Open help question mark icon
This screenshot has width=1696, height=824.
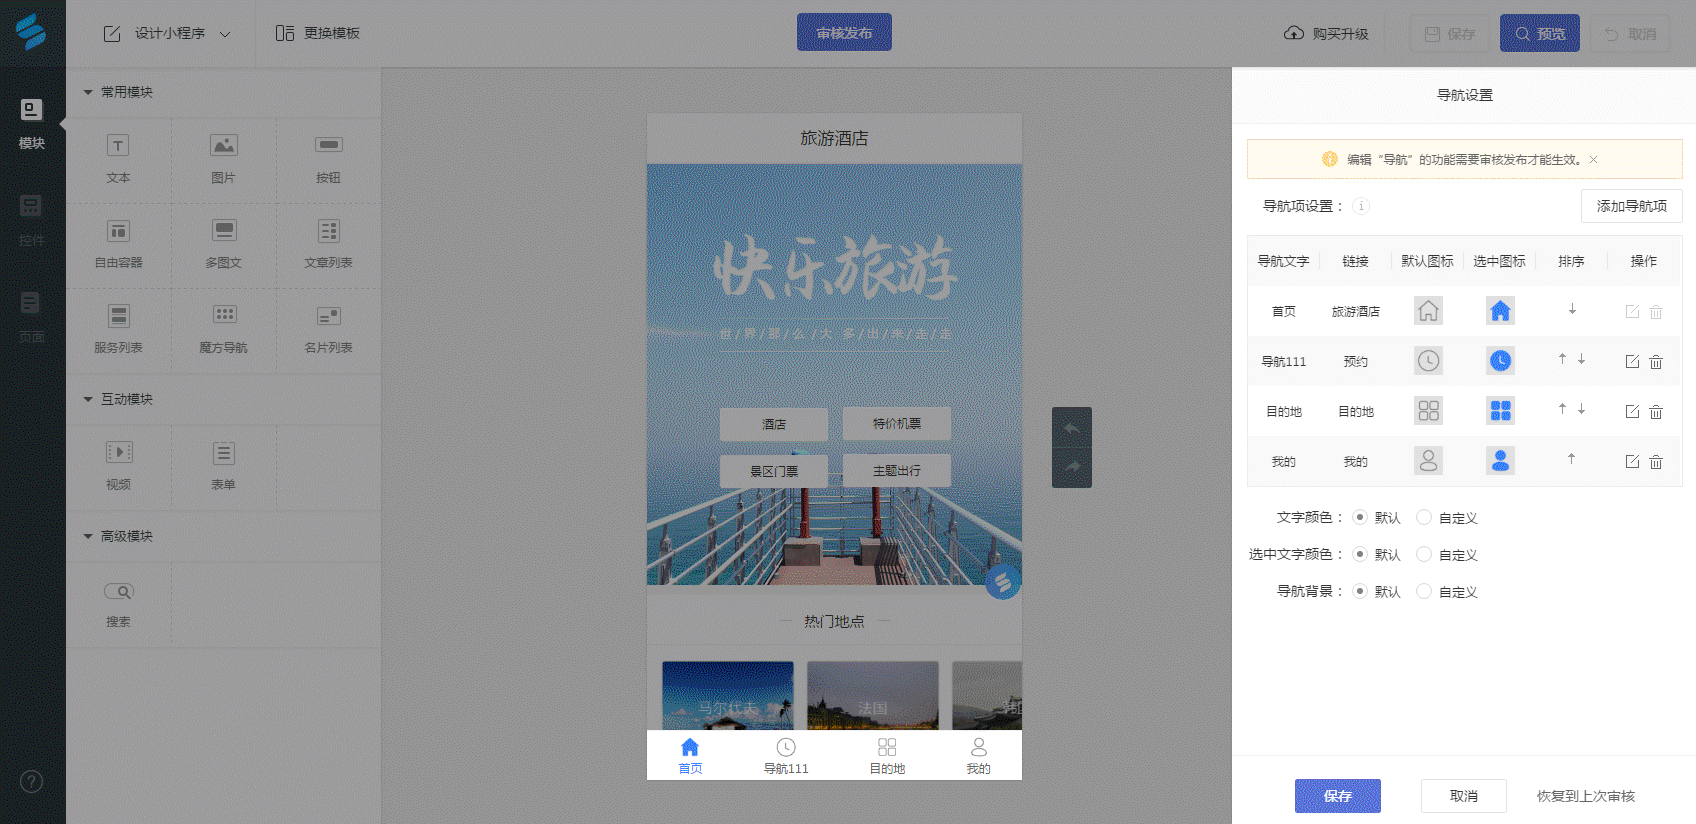(32, 781)
